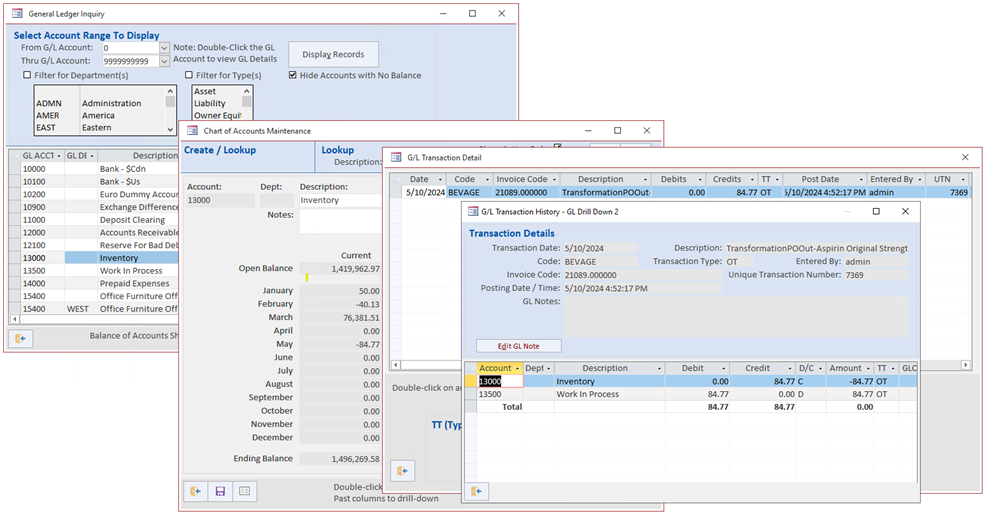Open the From G/L Account dropdown
The height and width of the screenshot is (516, 987).
(164, 48)
